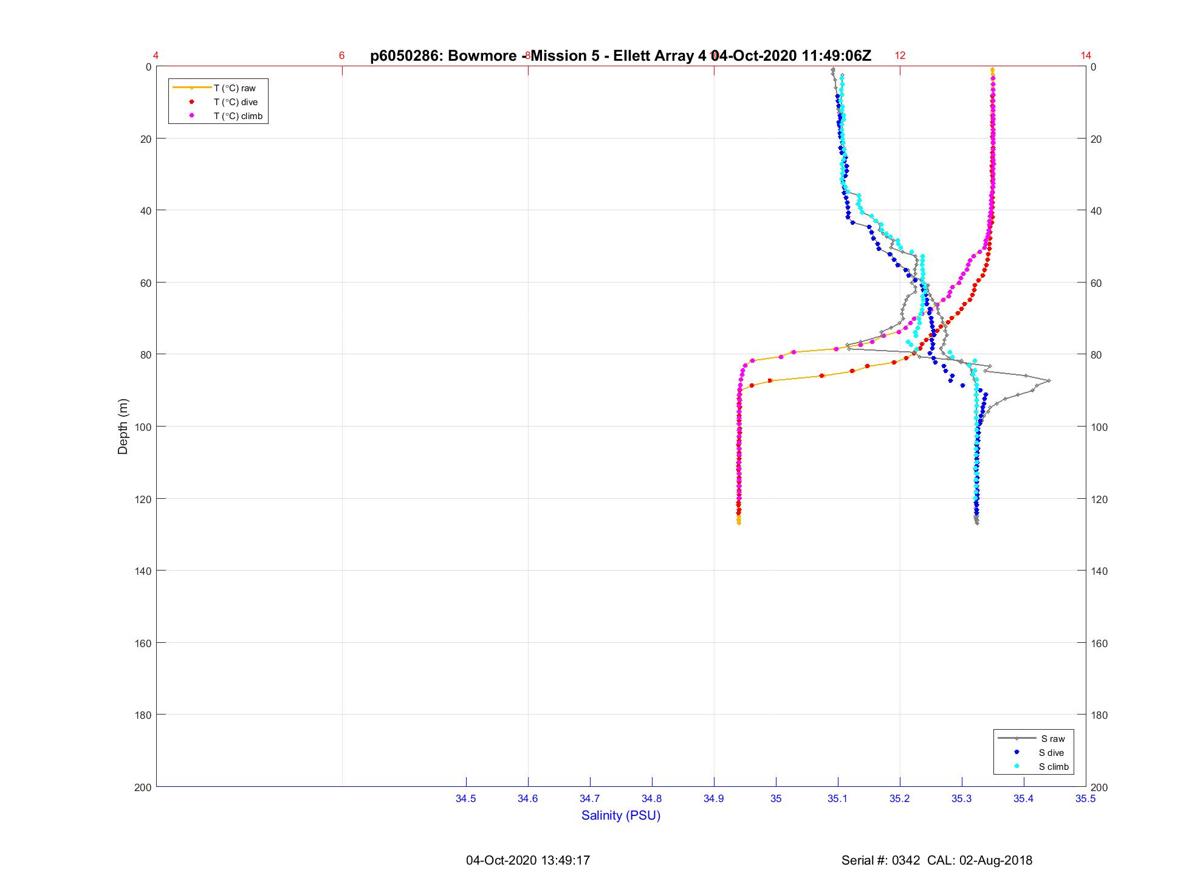Click the 'Salinity (PSU)' axis label

click(621, 816)
